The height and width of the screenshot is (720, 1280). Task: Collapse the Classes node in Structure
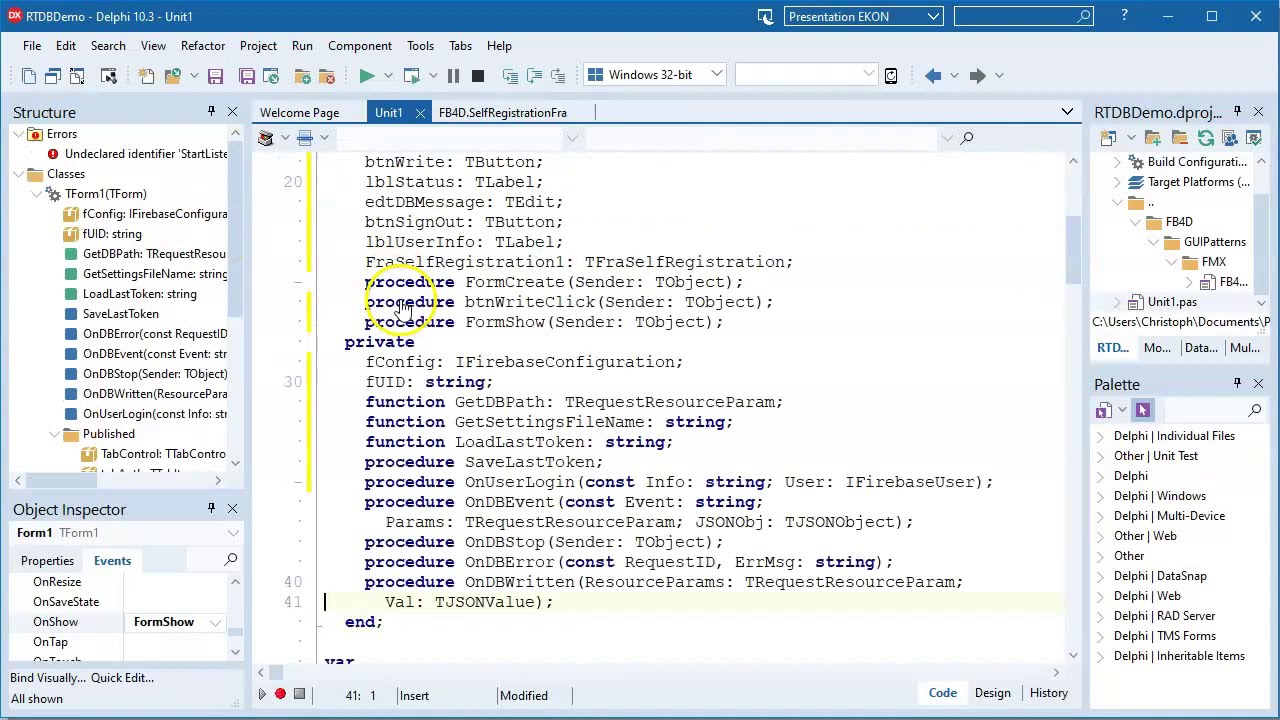pyautogui.click(x=19, y=174)
